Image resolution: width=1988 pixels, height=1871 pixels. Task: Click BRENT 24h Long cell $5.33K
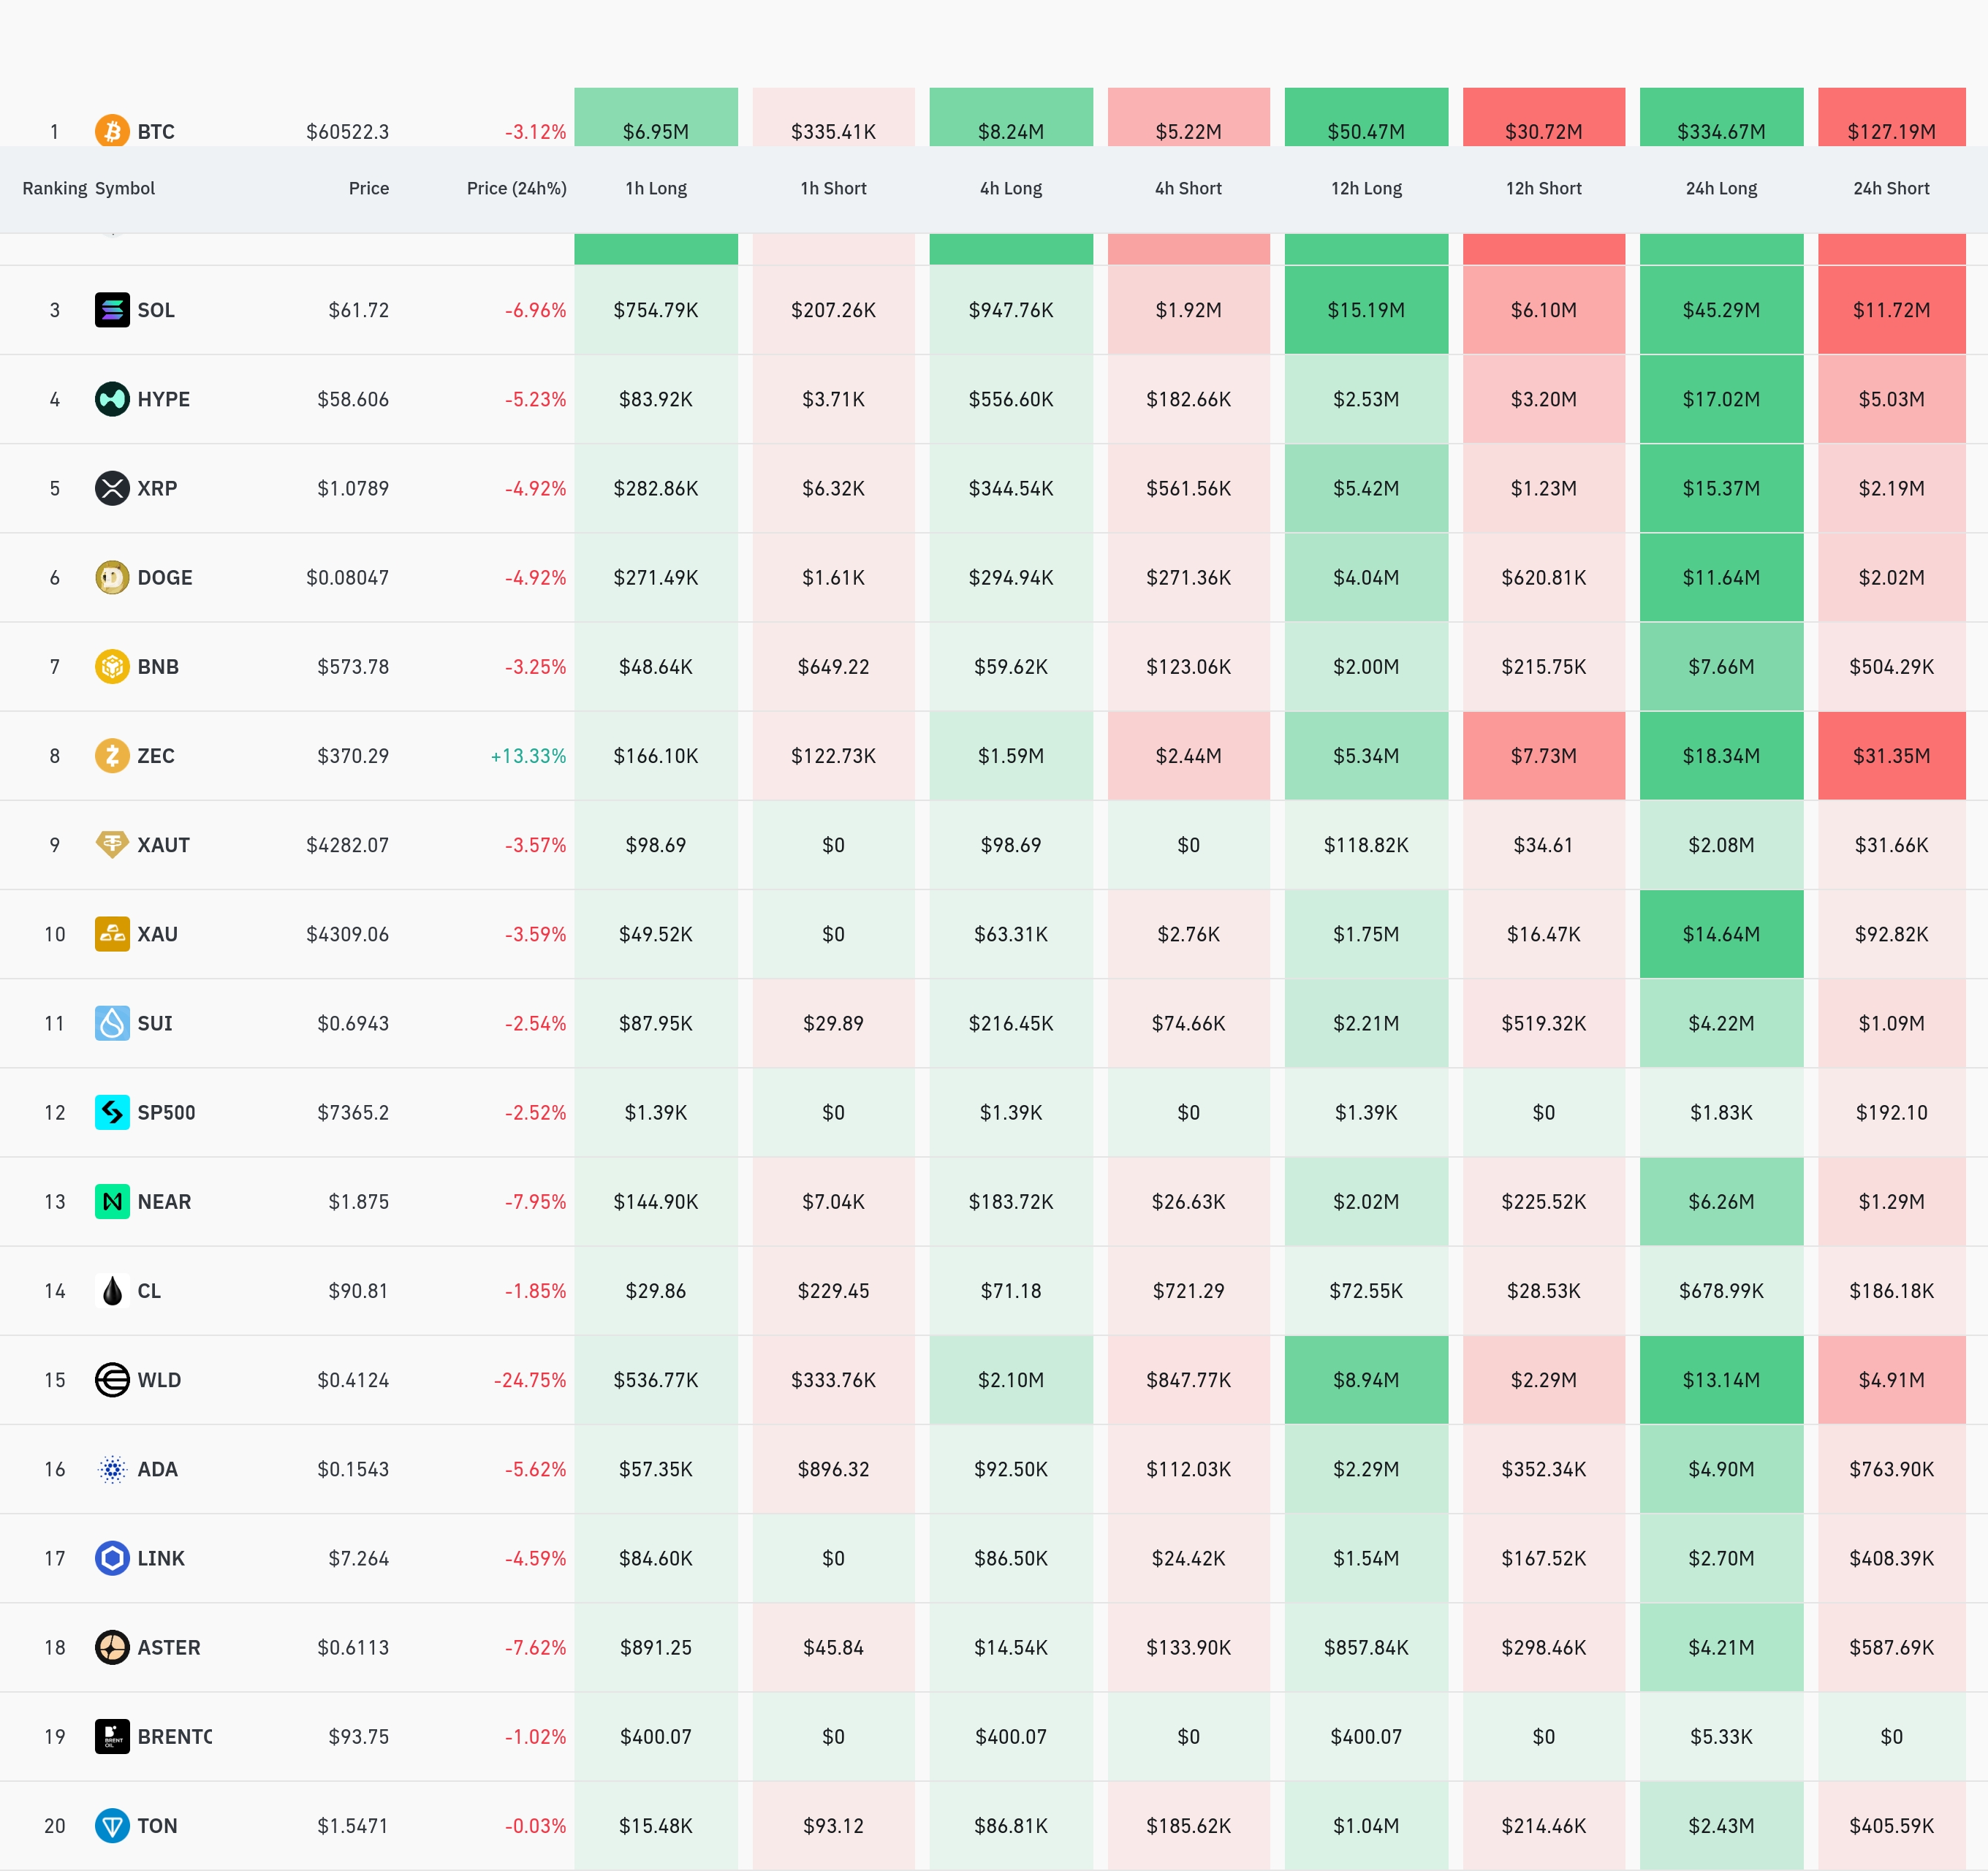pos(1721,1736)
